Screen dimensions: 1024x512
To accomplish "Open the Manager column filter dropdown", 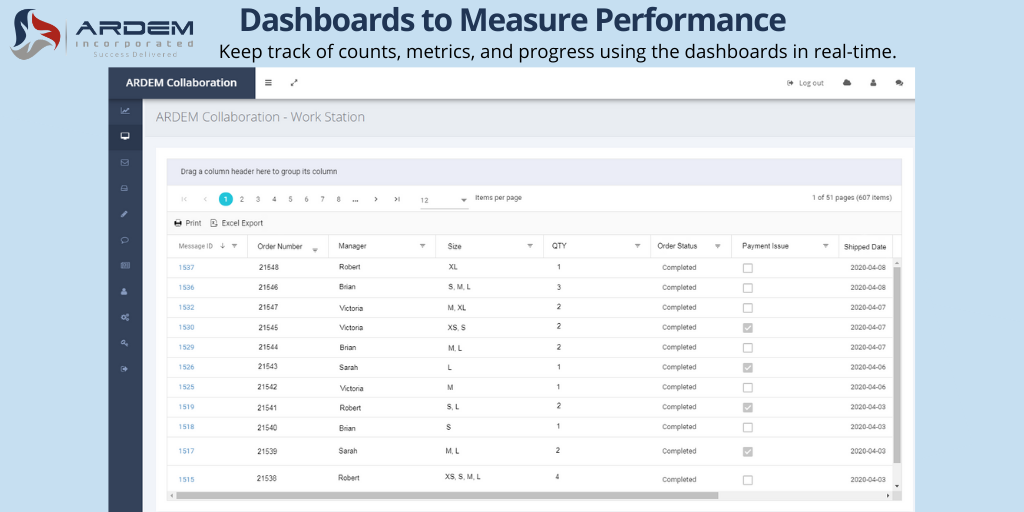I will tap(422, 246).
